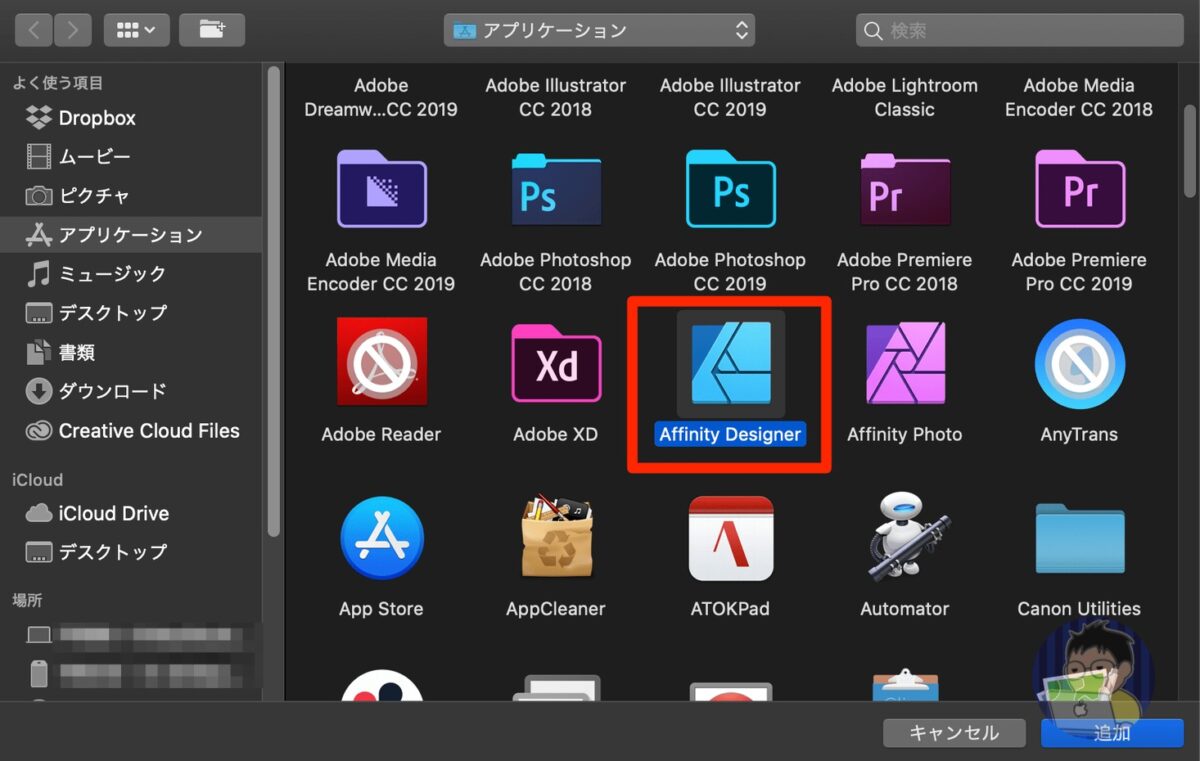Select the App Store app icon

point(381,538)
